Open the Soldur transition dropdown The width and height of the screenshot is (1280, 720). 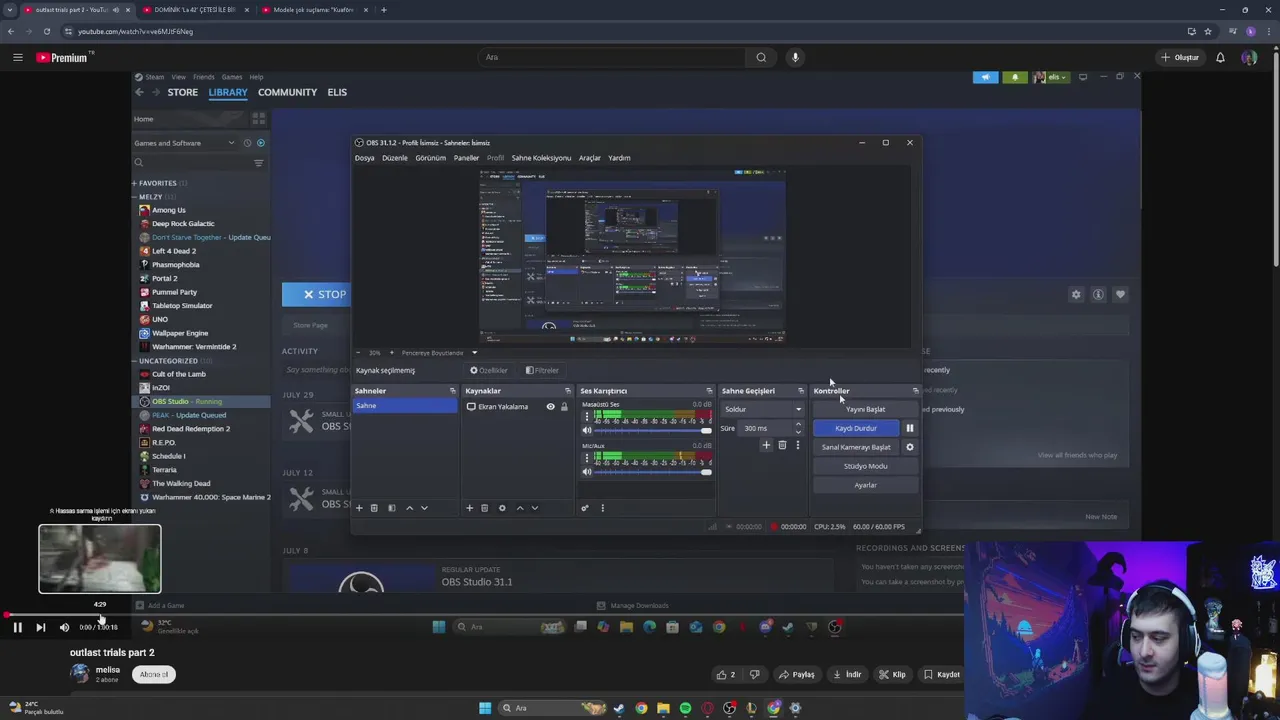pyautogui.click(x=762, y=409)
